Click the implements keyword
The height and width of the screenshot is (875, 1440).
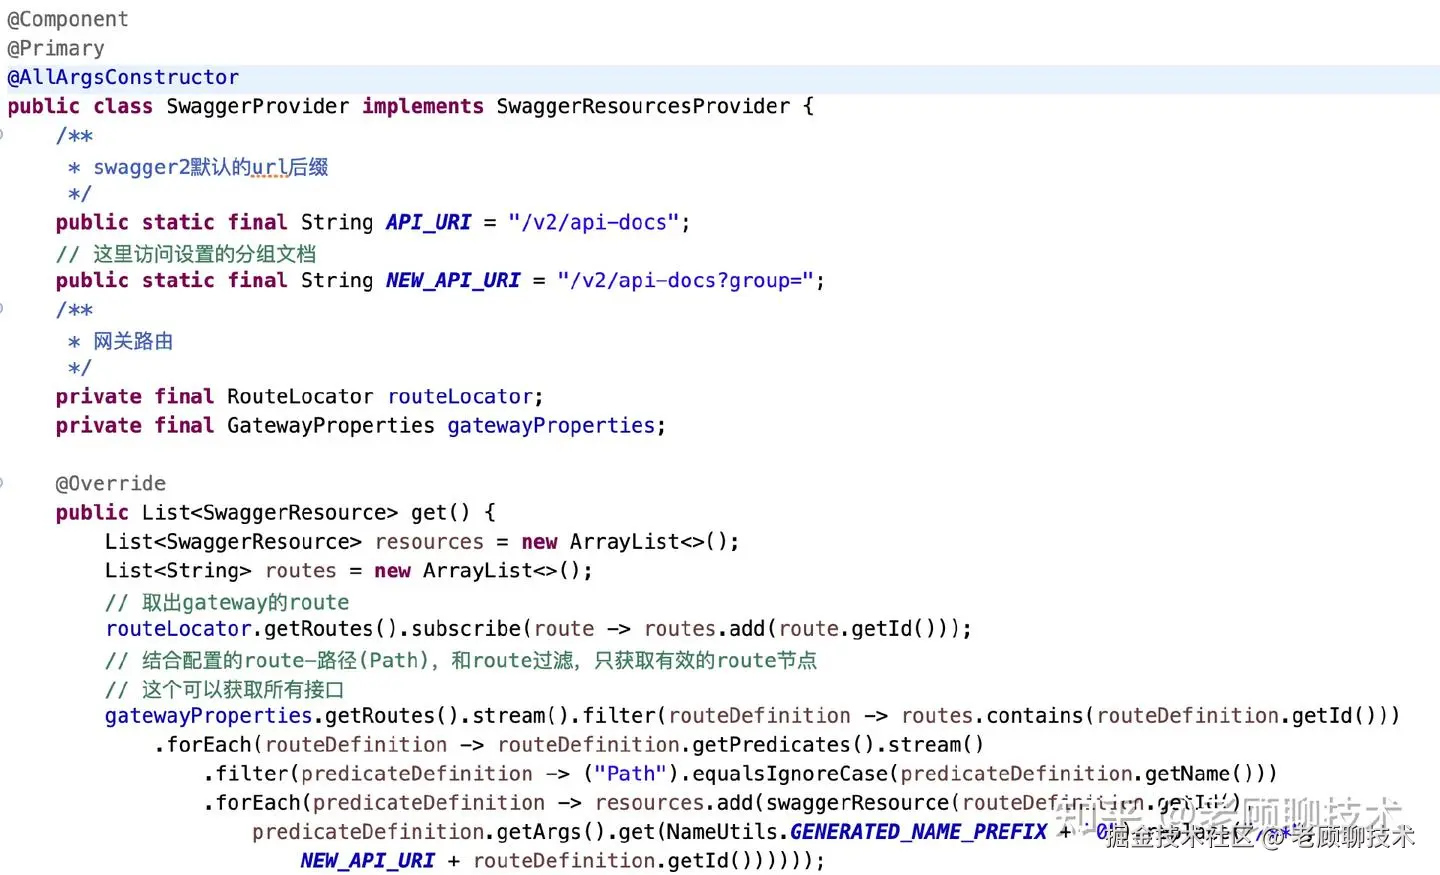coord(423,106)
